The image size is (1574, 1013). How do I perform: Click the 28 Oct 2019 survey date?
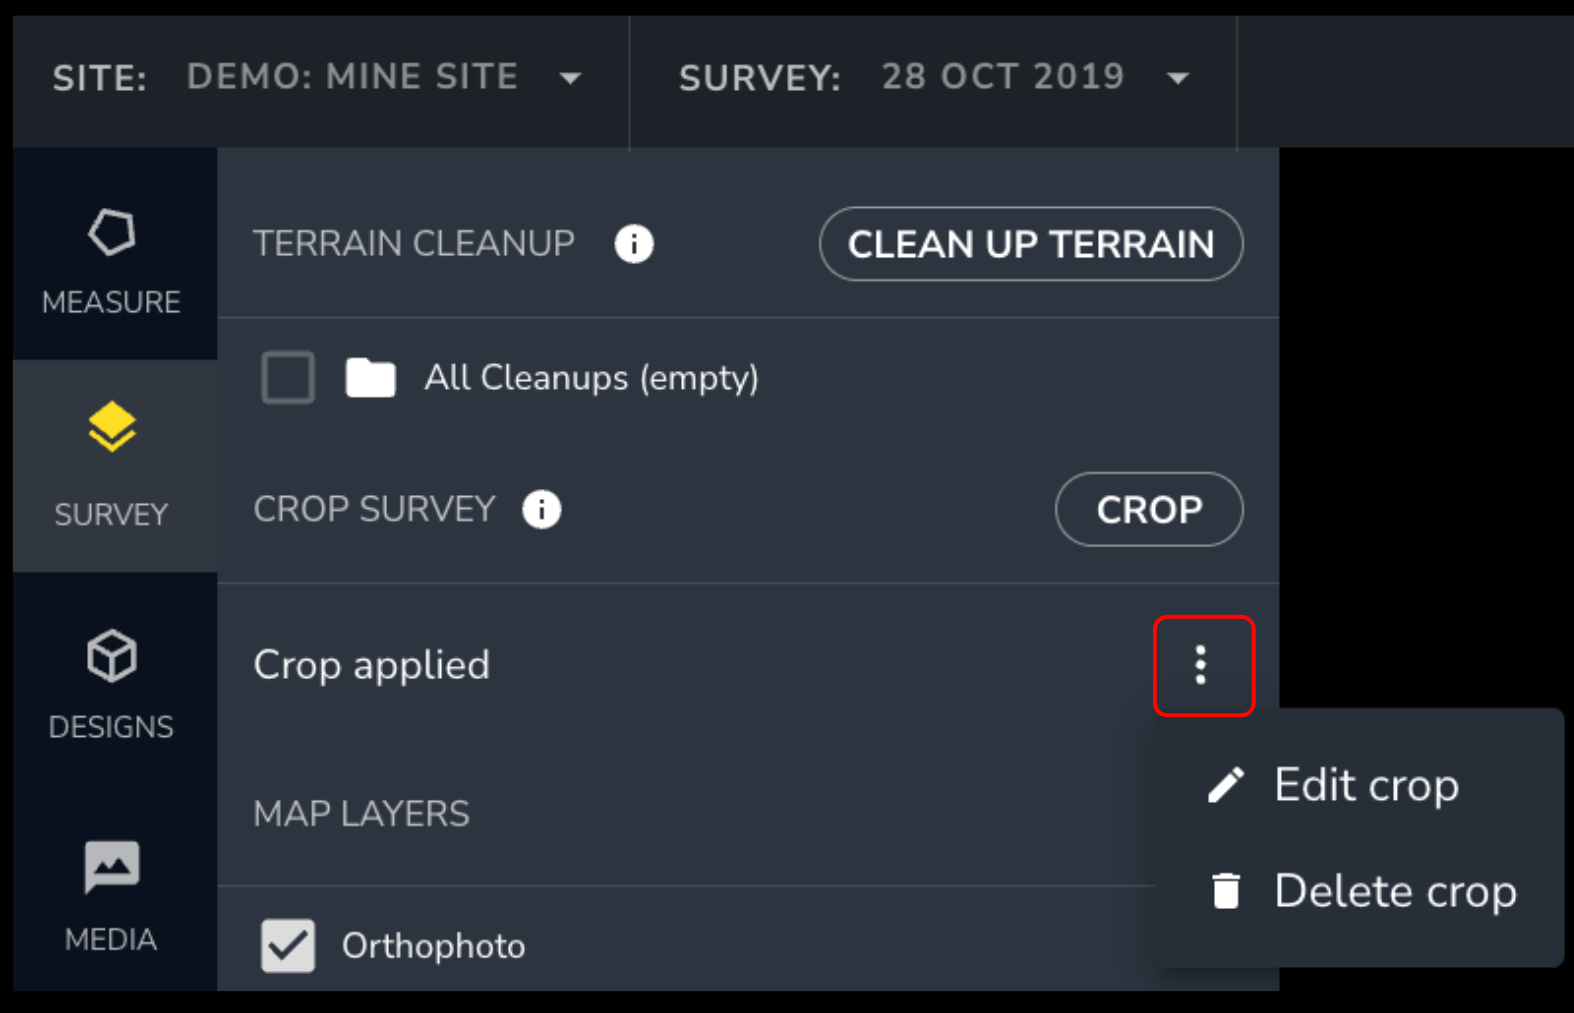click(1003, 77)
